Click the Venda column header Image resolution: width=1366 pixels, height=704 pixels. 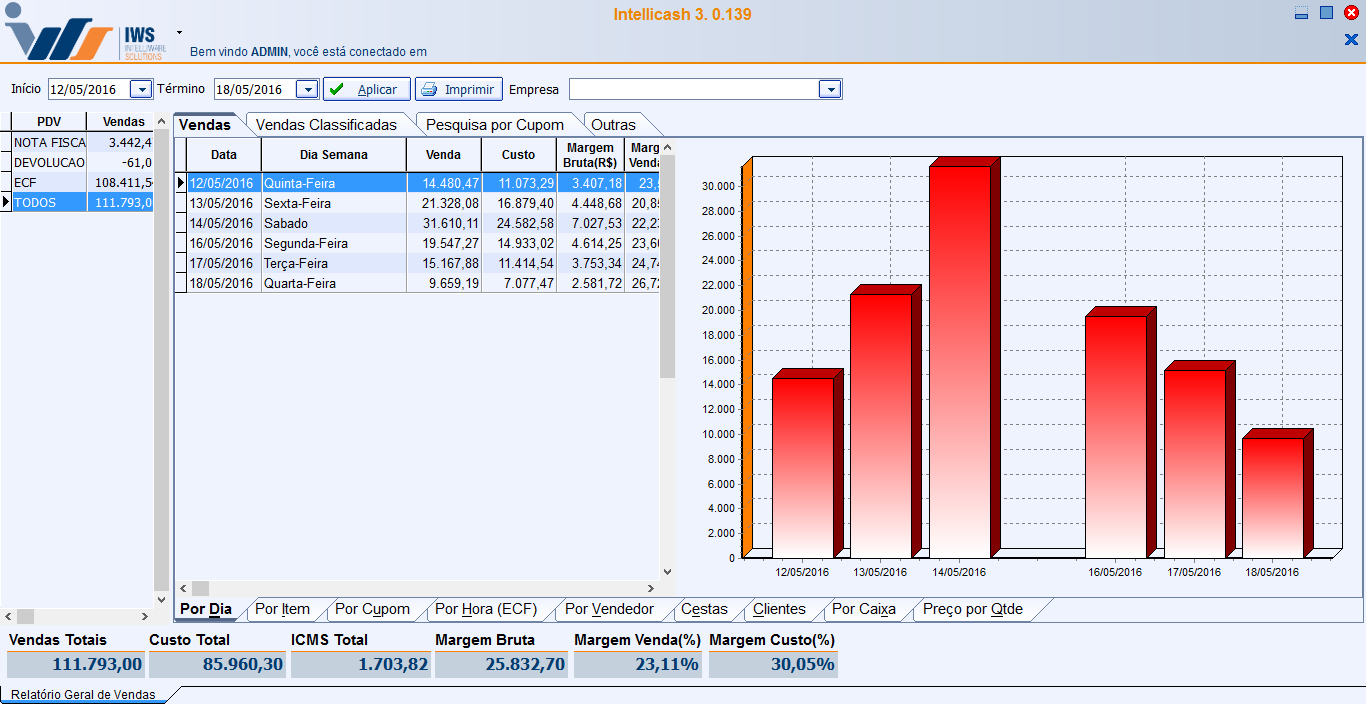pyautogui.click(x=444, y=155)
